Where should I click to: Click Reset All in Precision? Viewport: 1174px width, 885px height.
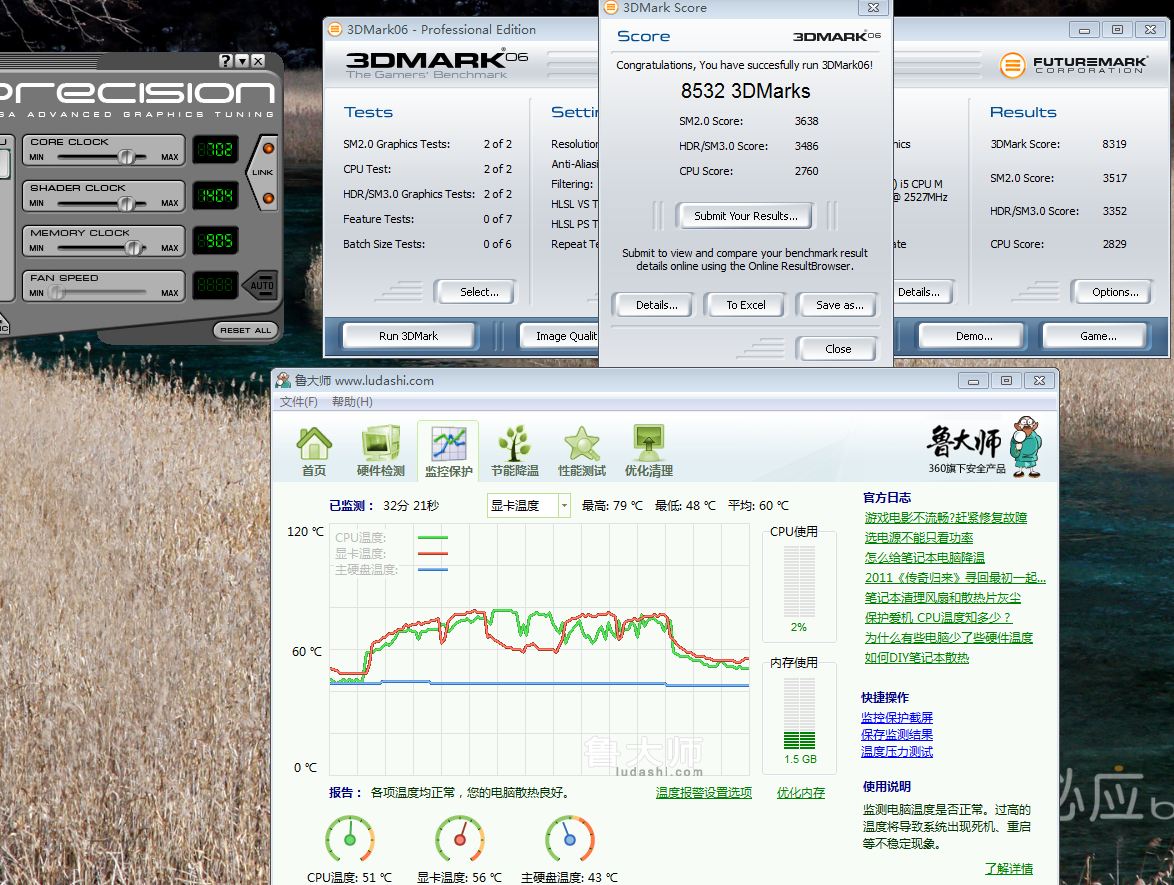pyautogui.click(x=246, y=330)
